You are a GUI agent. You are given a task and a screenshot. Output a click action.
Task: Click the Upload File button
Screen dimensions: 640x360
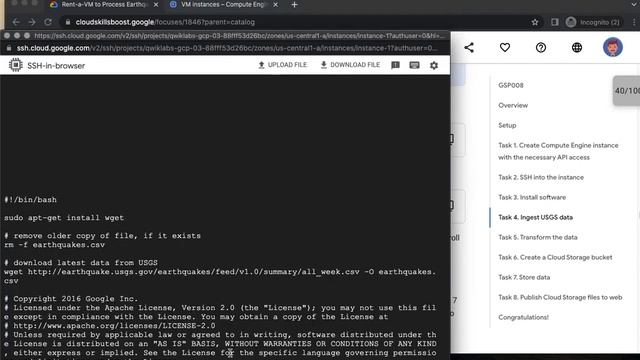pyautogui.click(x=282, y=65)
